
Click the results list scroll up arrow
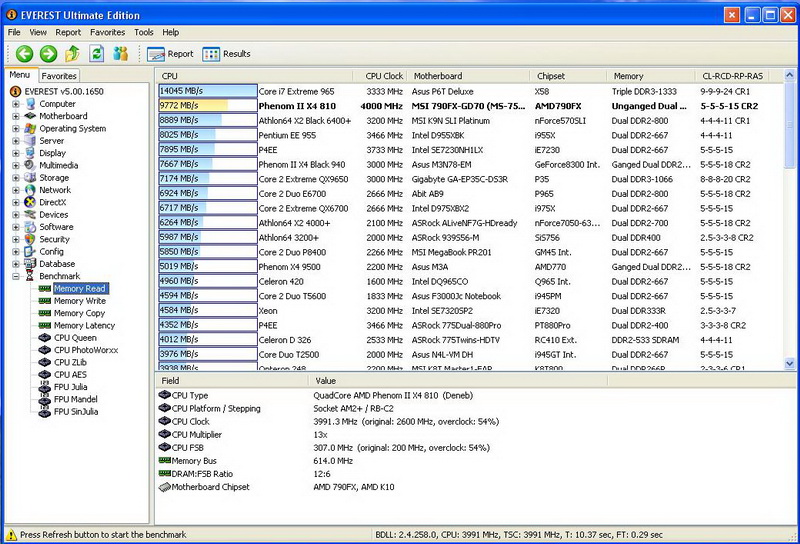789,76
